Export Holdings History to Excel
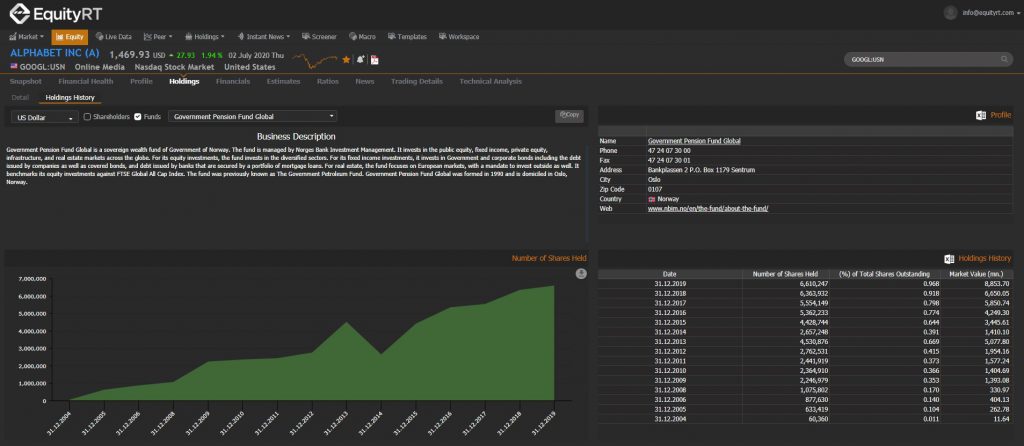 [x=950, y=259]
